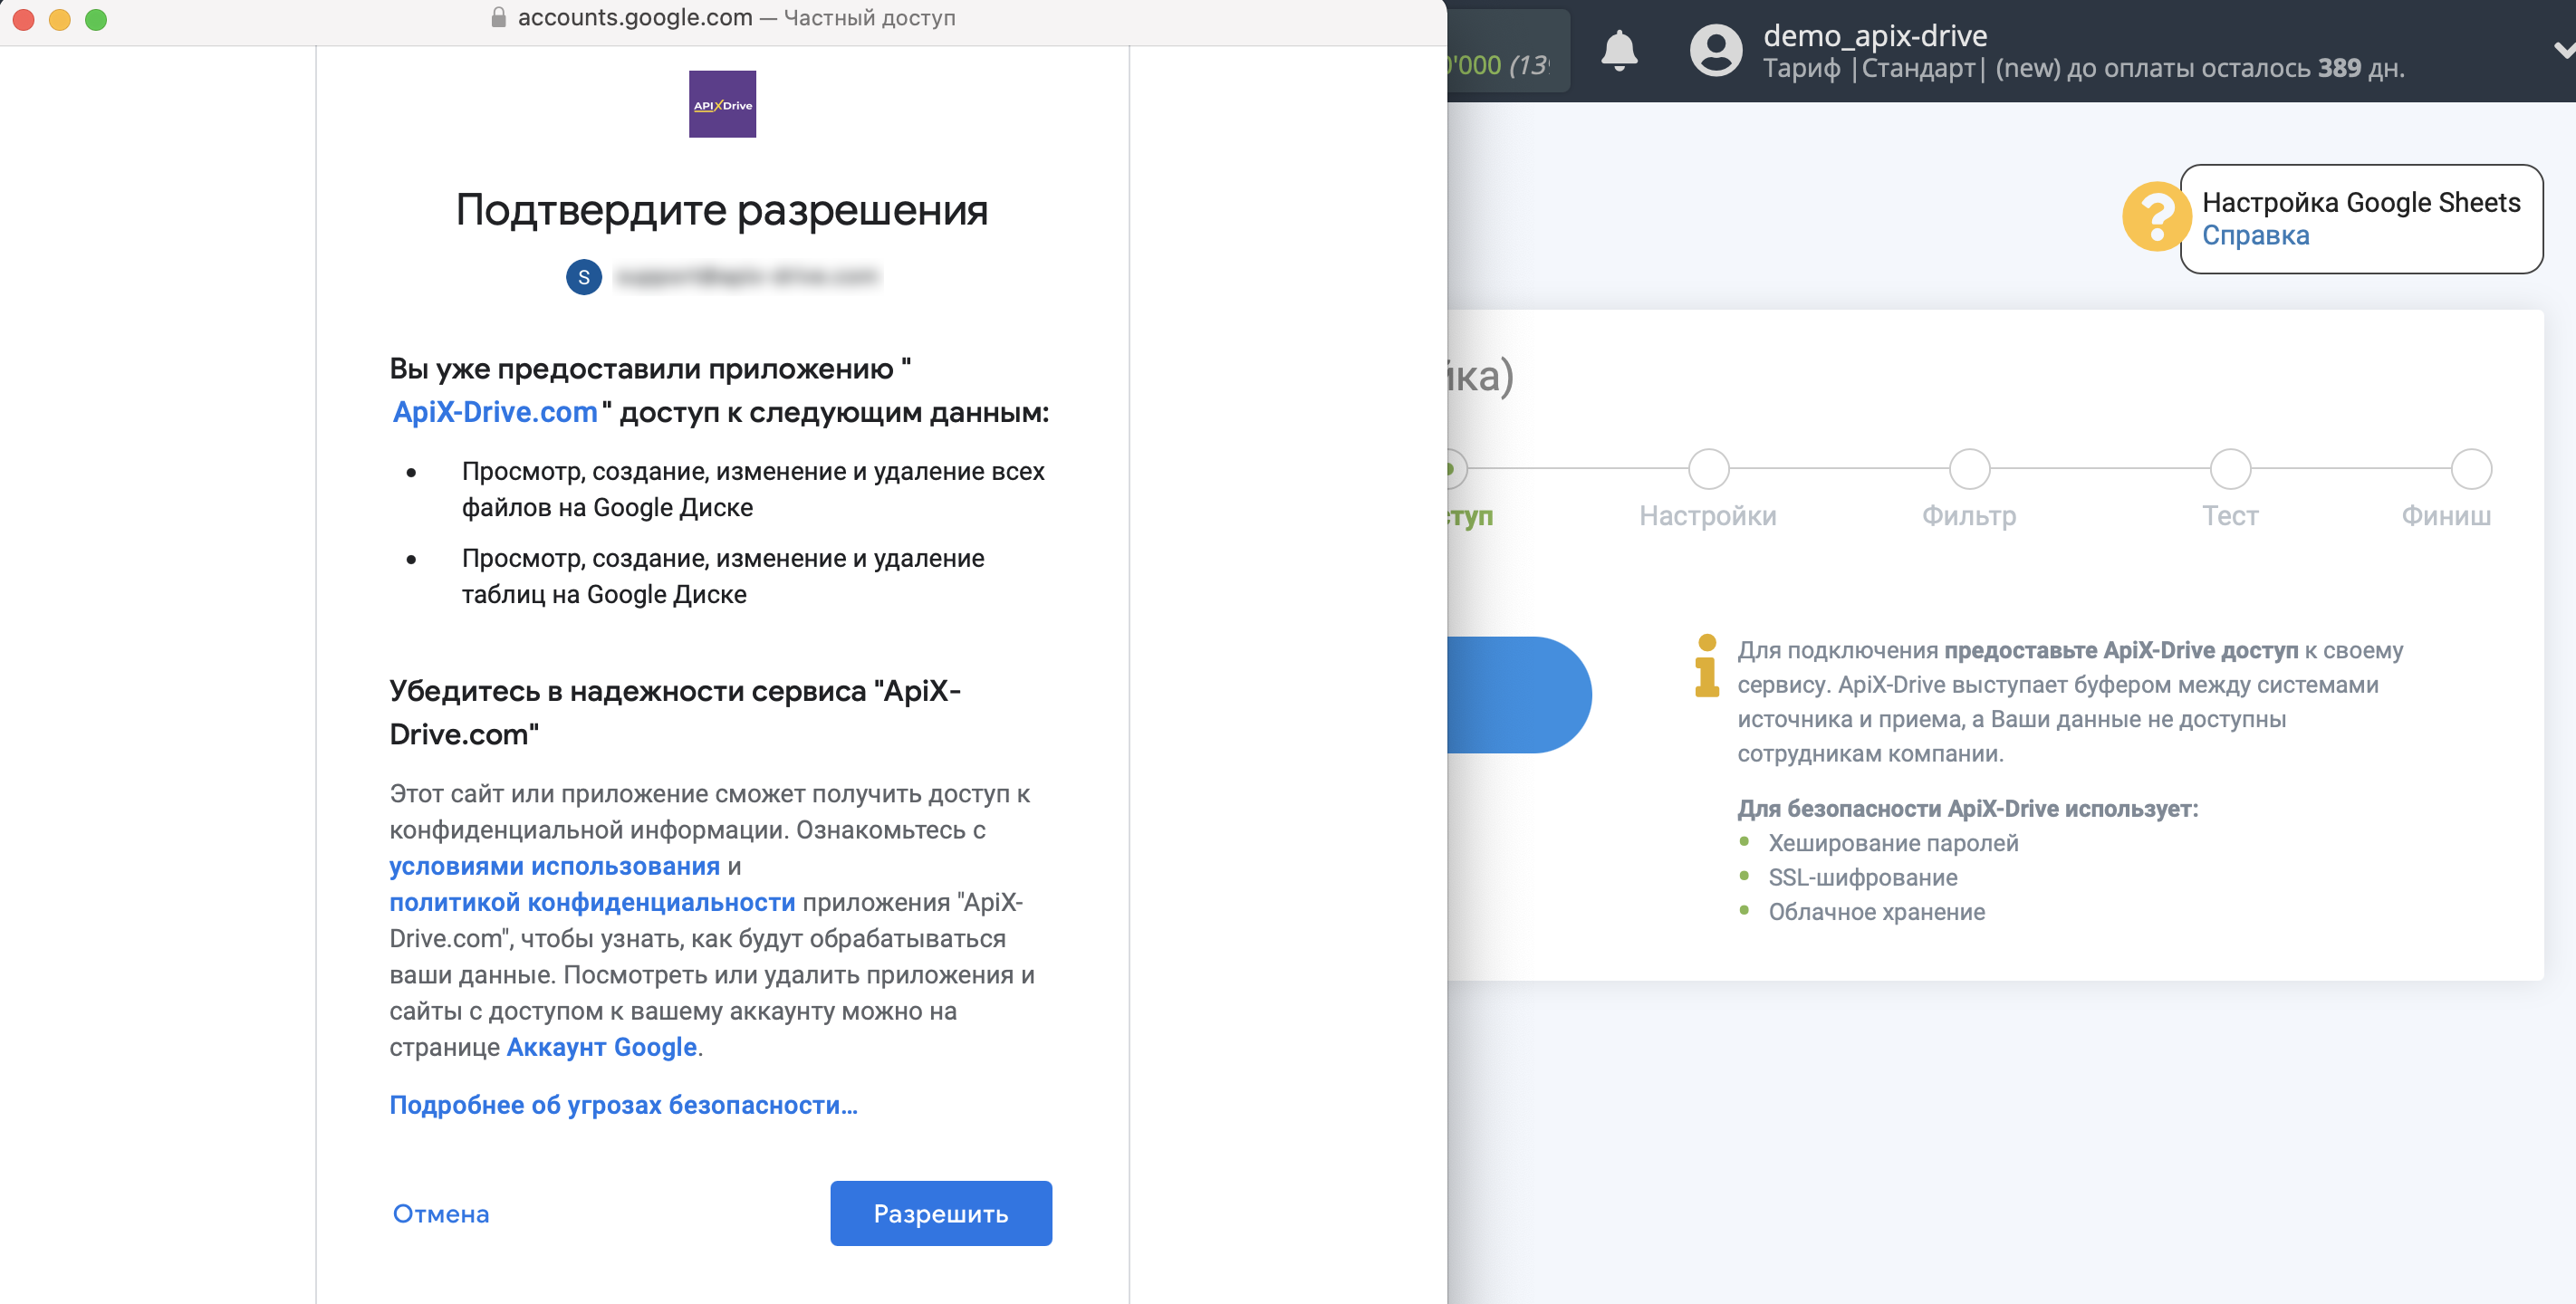
Task: Click the yellow info icon
Action: click(1707, 665)
